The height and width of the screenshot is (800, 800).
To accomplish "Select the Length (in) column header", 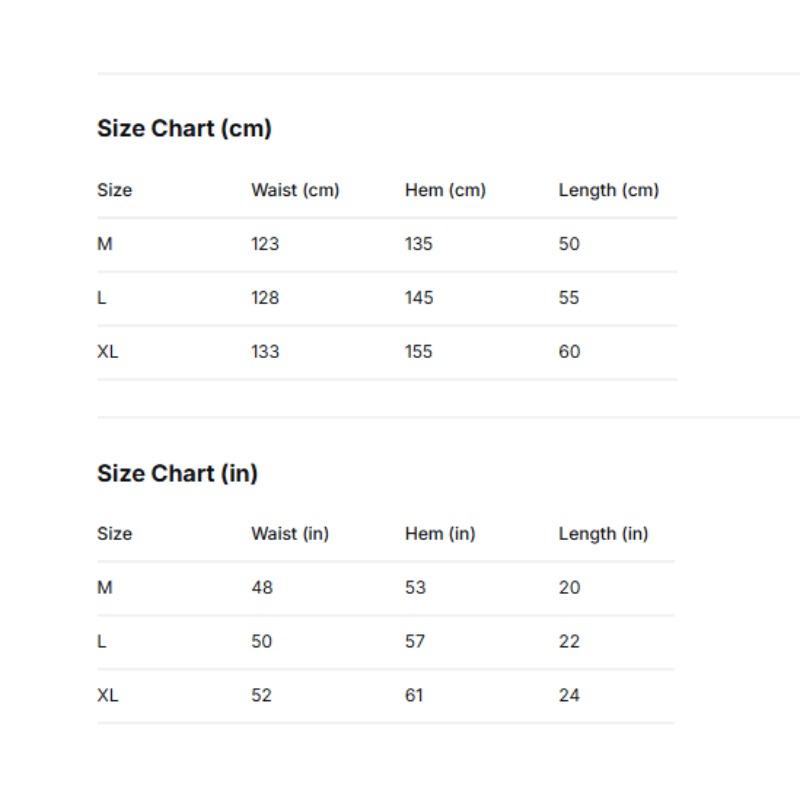I will pyautogui.click(x=603, y=534).
